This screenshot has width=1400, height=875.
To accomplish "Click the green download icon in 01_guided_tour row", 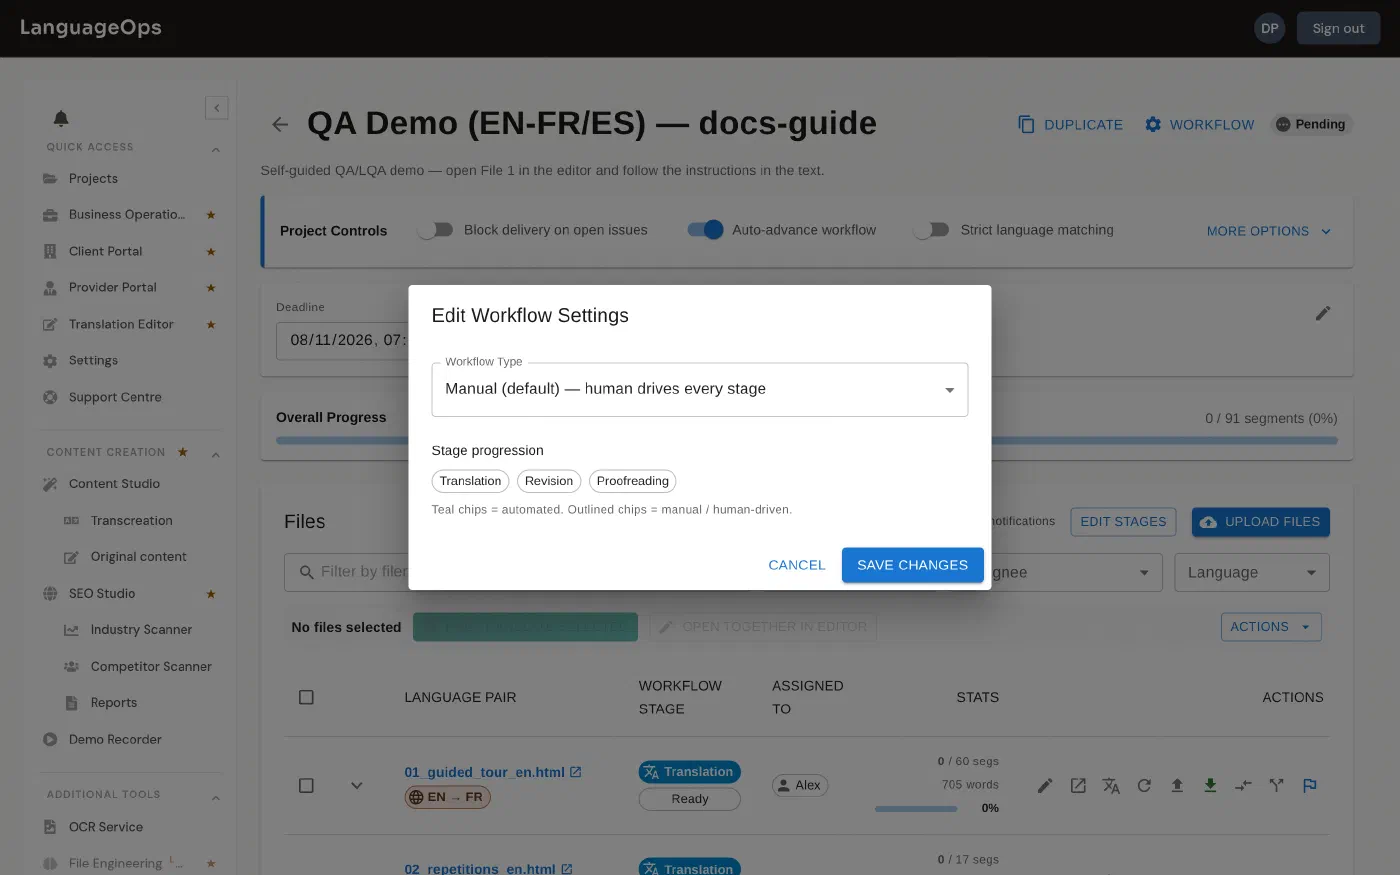I will (1210, 786).
